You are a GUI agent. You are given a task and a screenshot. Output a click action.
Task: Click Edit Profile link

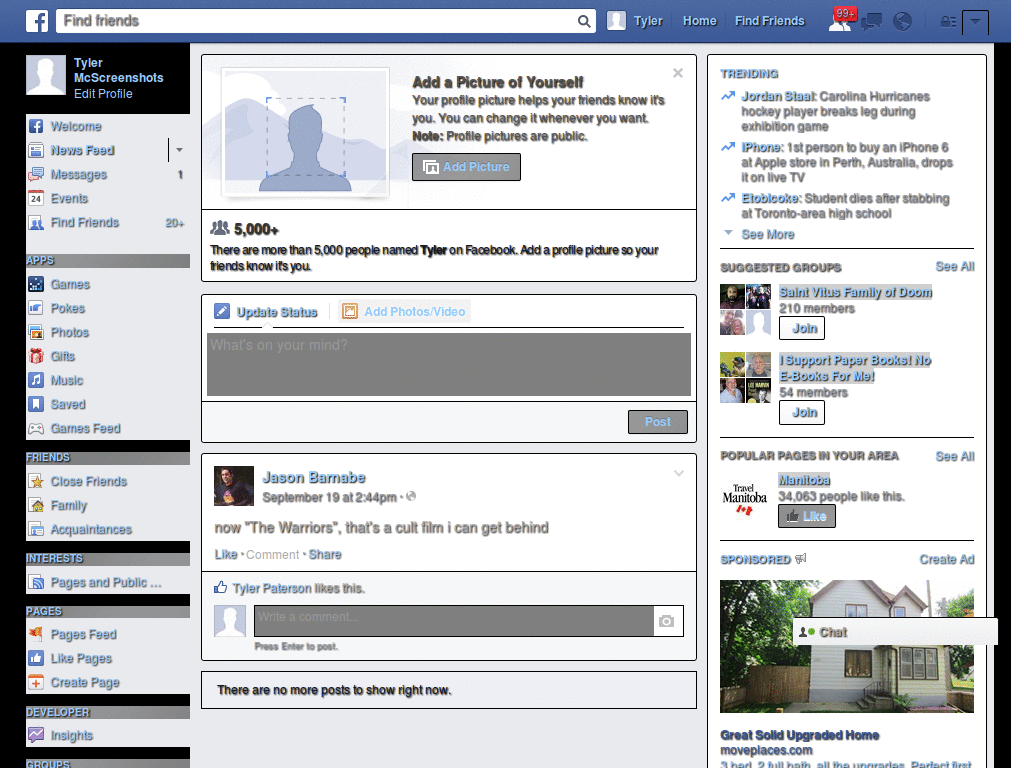point(103,94)
